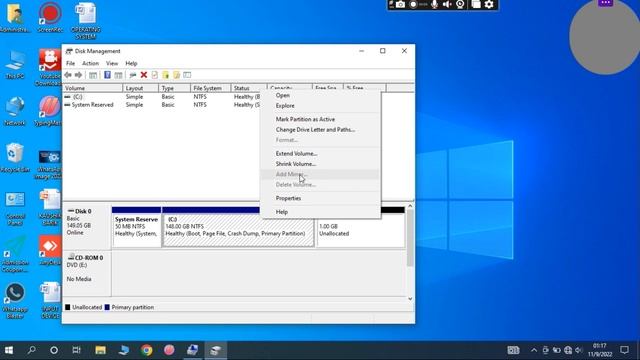Toggle the speaker audio in recorder bar
This screenshot has height=360, width=640.
coord(447,4)
